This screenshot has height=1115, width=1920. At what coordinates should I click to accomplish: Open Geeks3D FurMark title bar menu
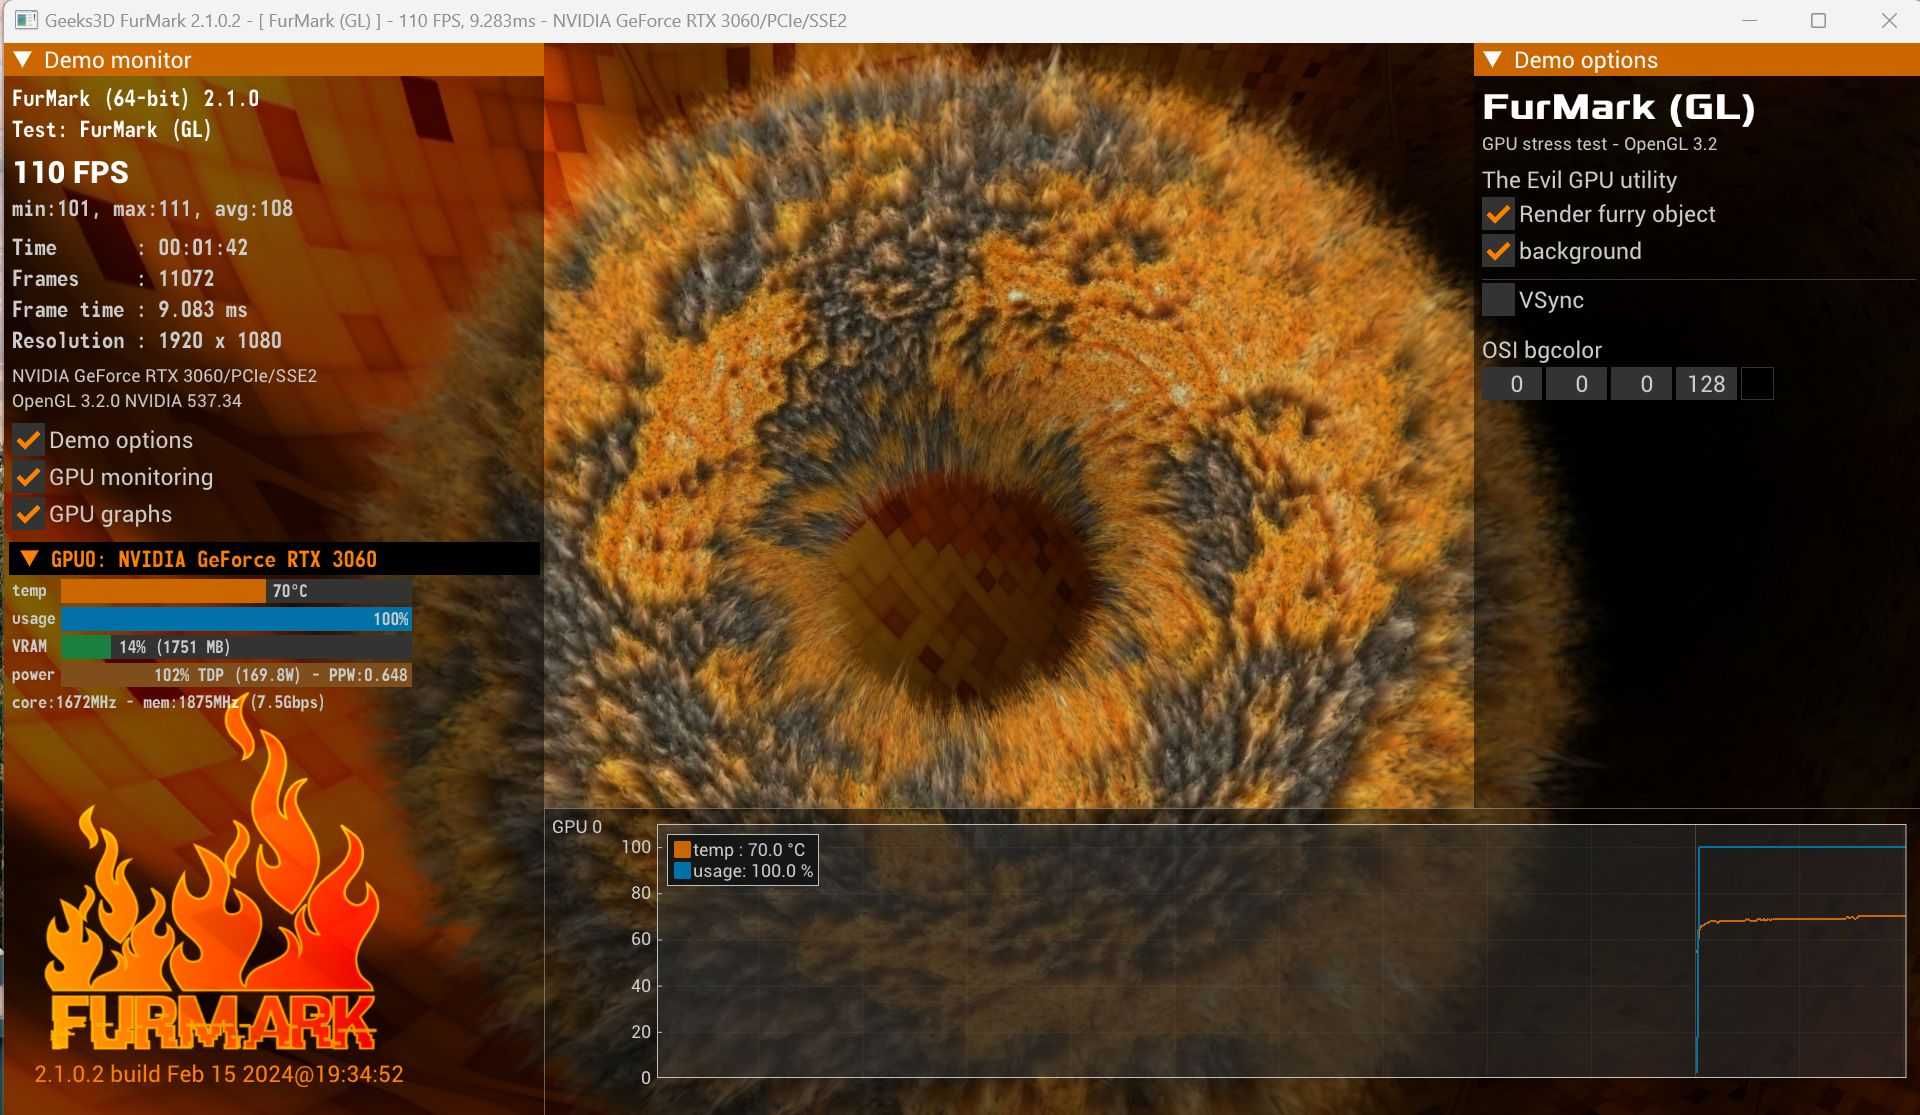pyautogui.click(x=20, y=20)
